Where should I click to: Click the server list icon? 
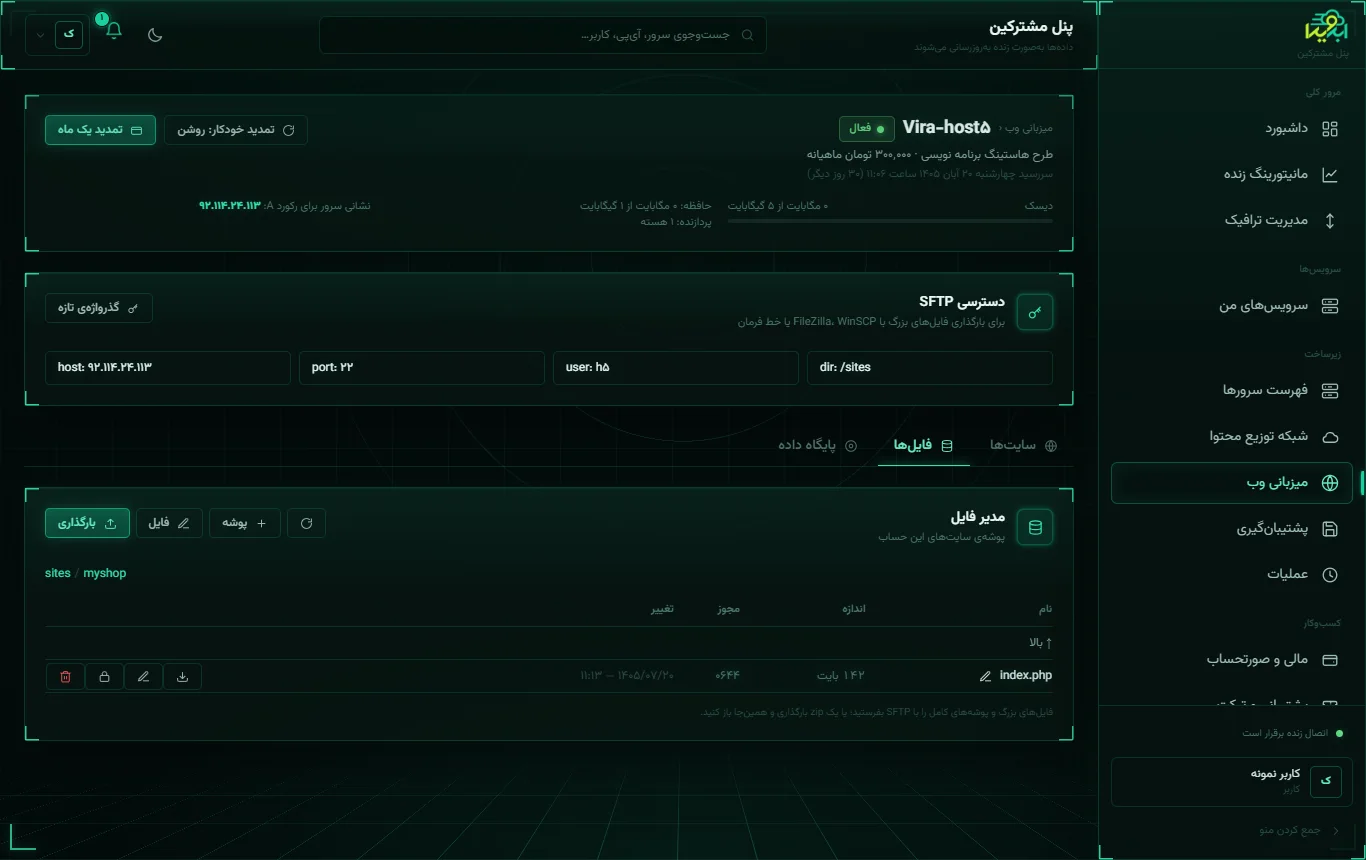click(x=1330, y=390)
